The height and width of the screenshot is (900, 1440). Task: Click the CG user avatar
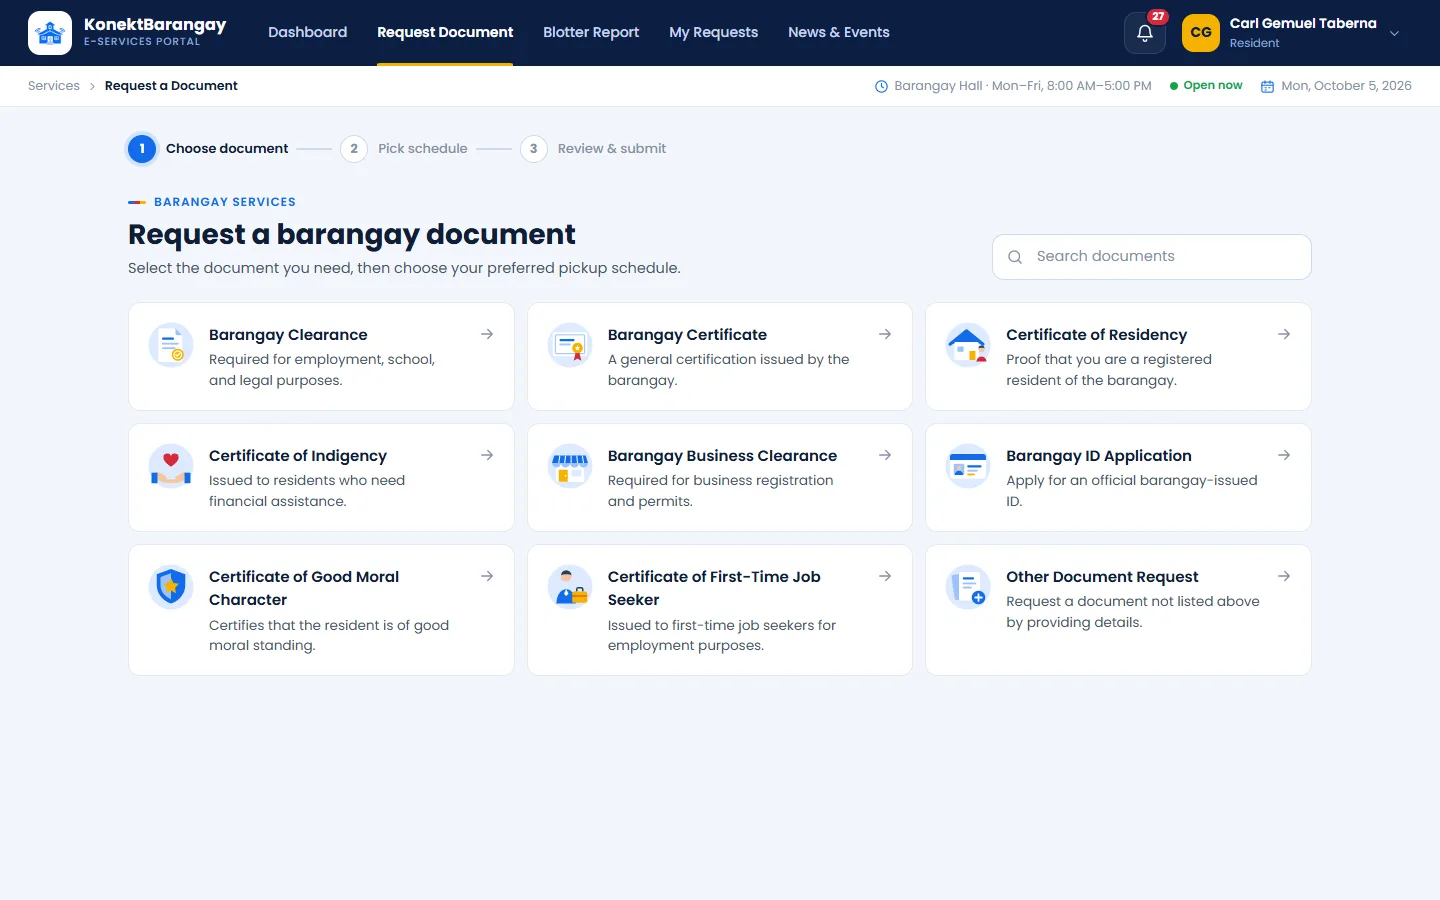pyautogui.click(x=1201, y=33)
